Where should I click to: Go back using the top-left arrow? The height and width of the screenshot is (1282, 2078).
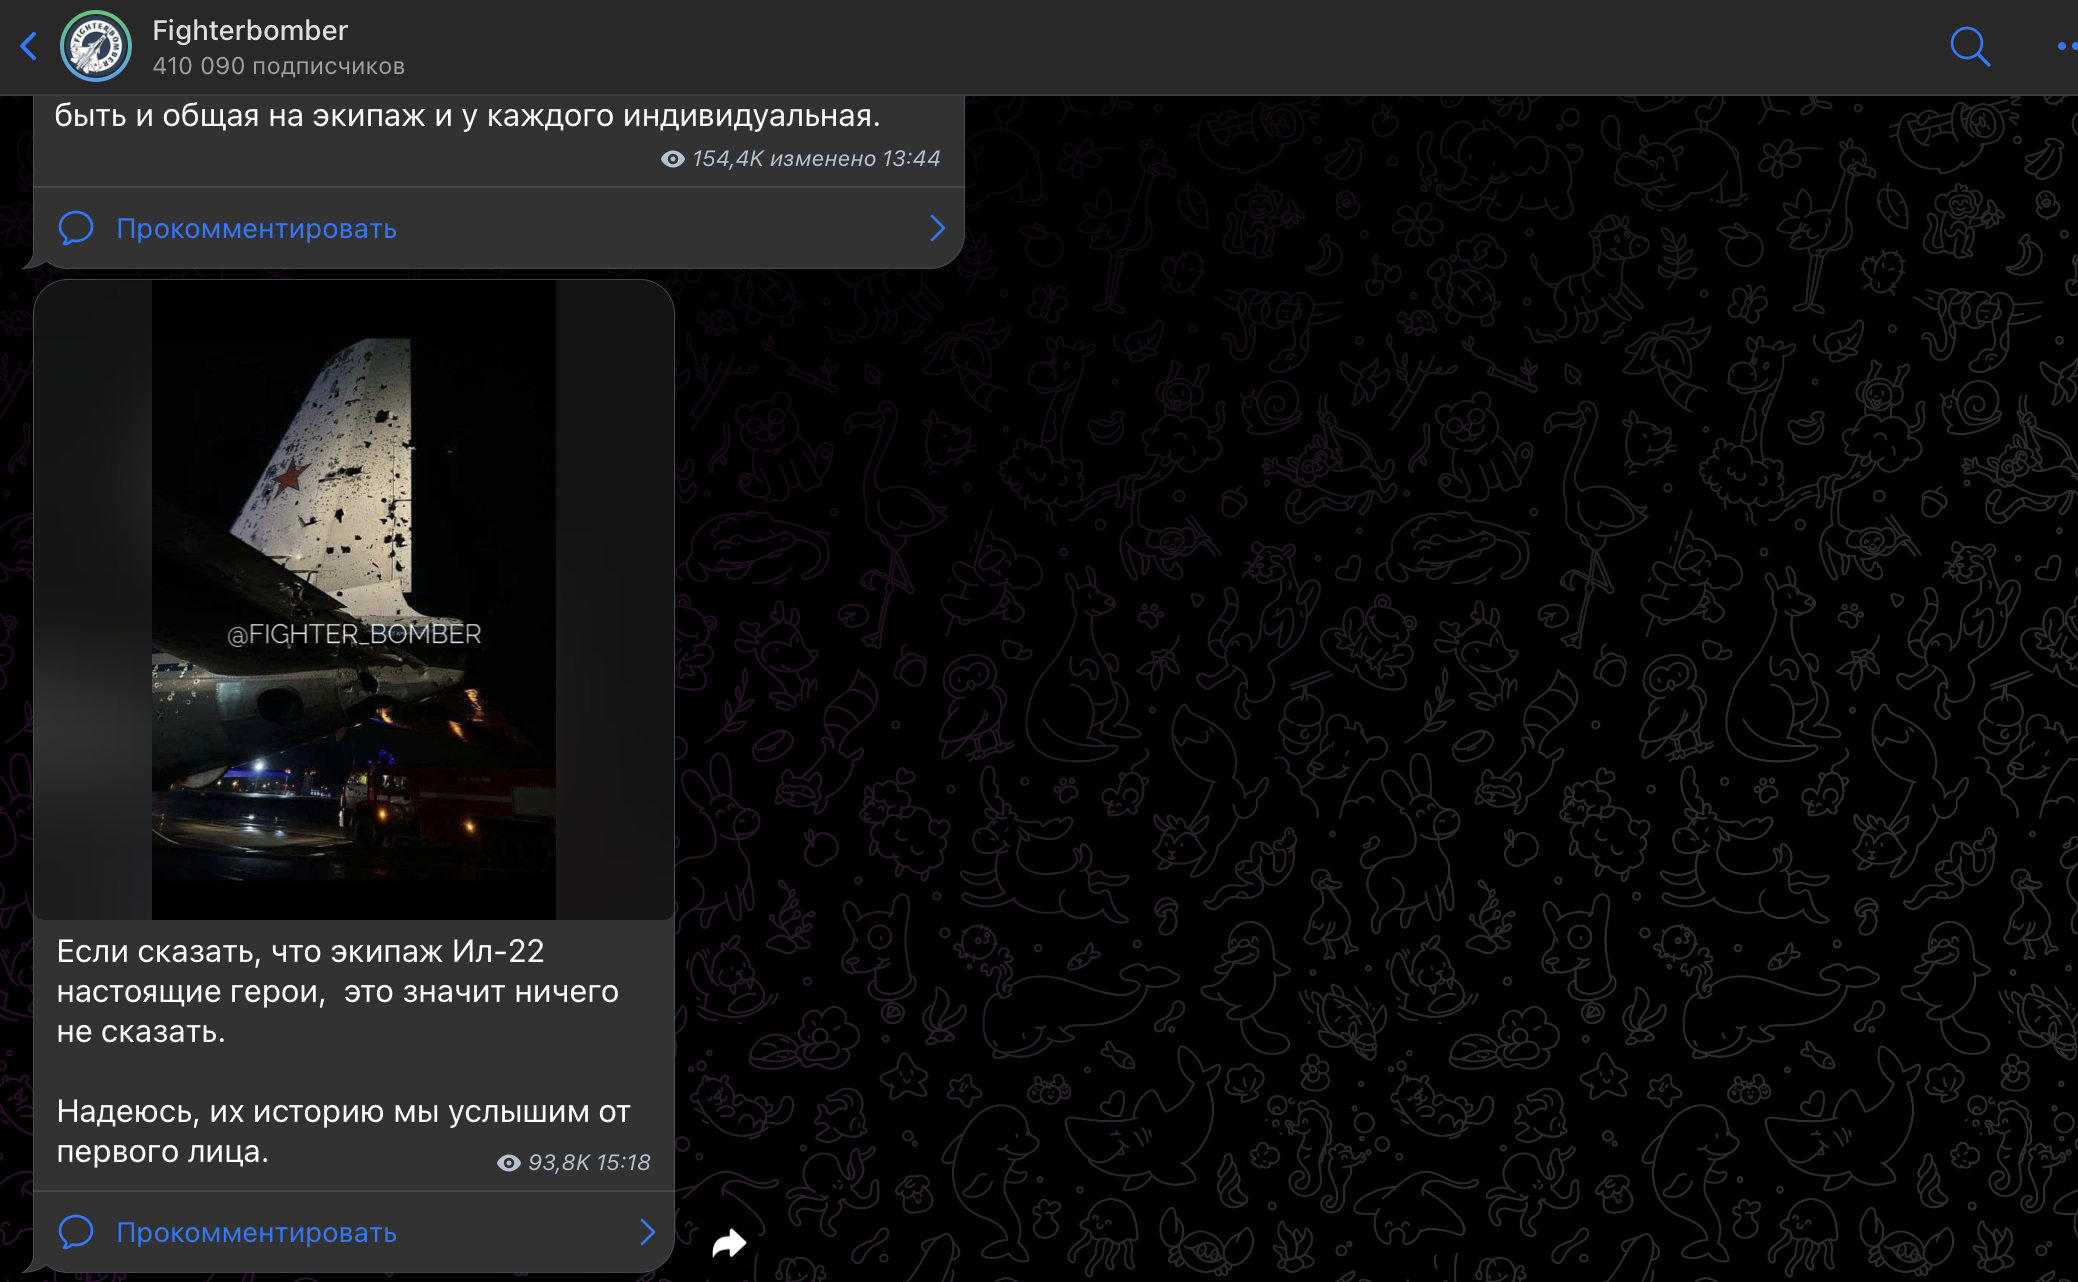tap(29, 46)
